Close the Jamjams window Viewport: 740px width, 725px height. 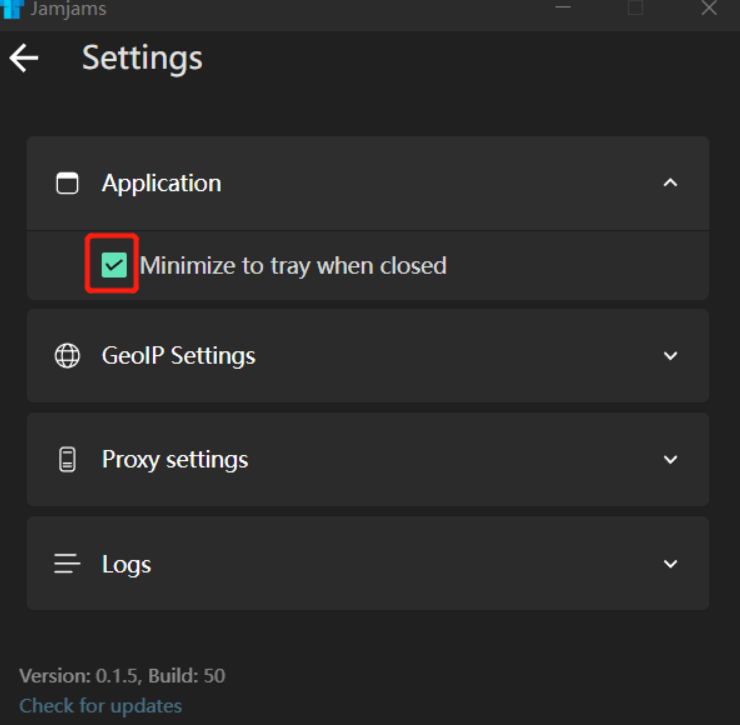[709, 8]
